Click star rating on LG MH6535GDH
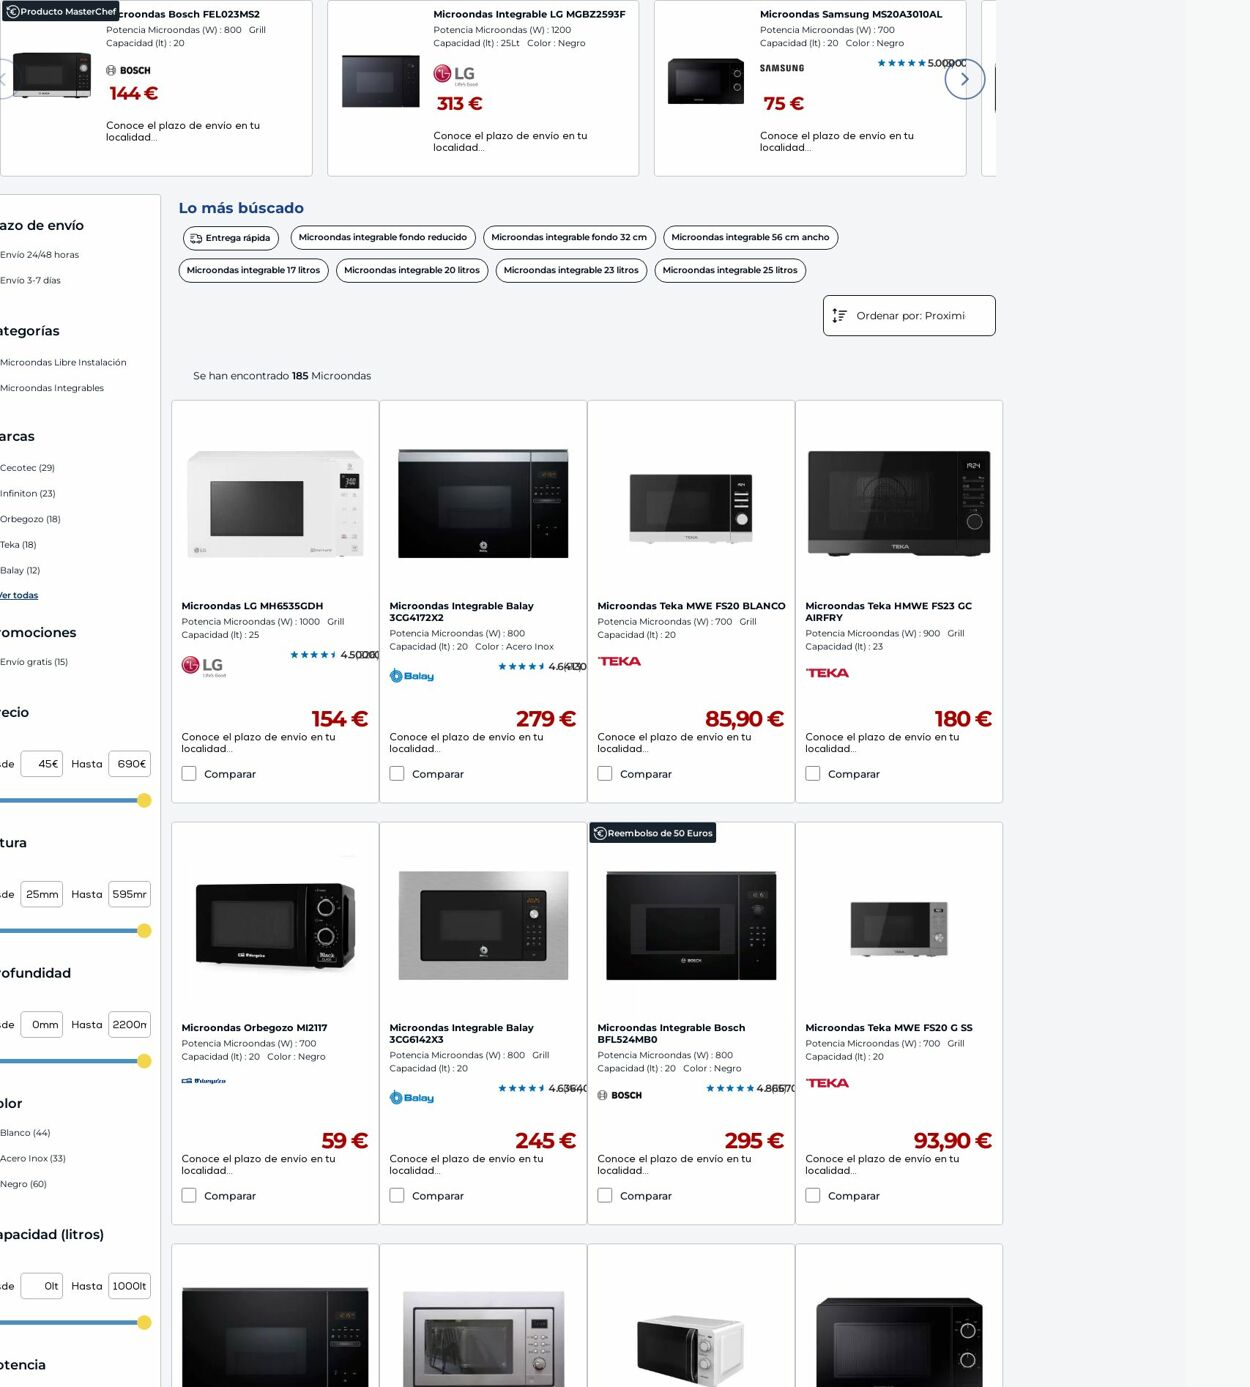Viewport: 1250px width, 1387px height. coord(313,655)
